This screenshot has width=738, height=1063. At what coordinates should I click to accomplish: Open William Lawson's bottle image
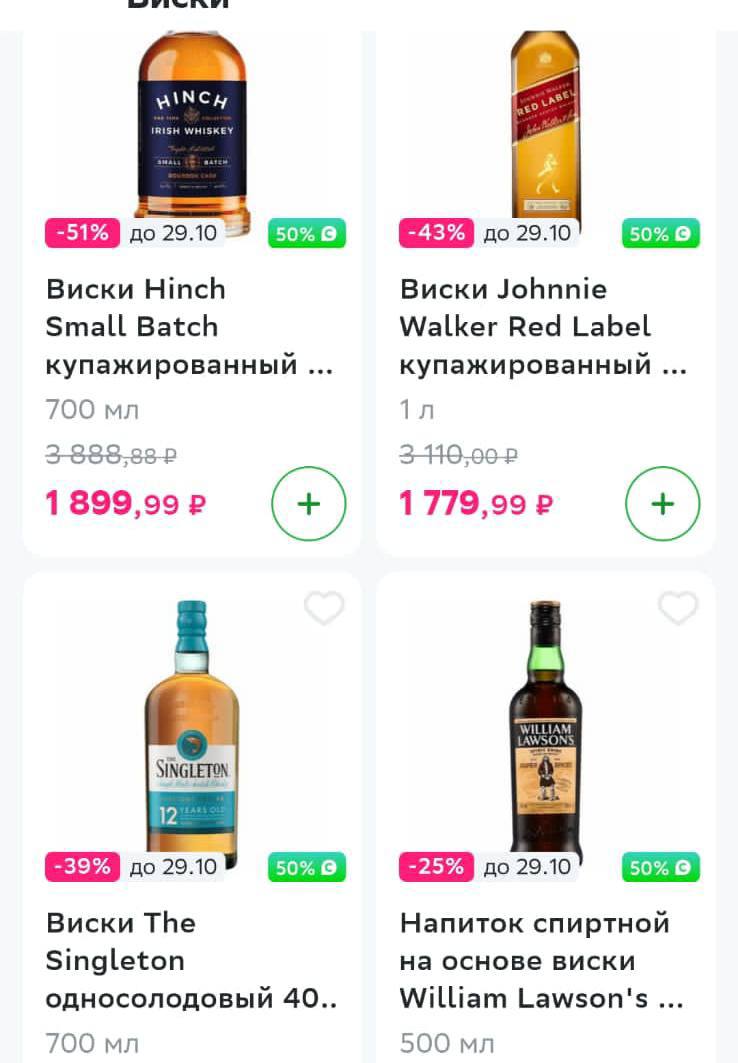point(546,731)
